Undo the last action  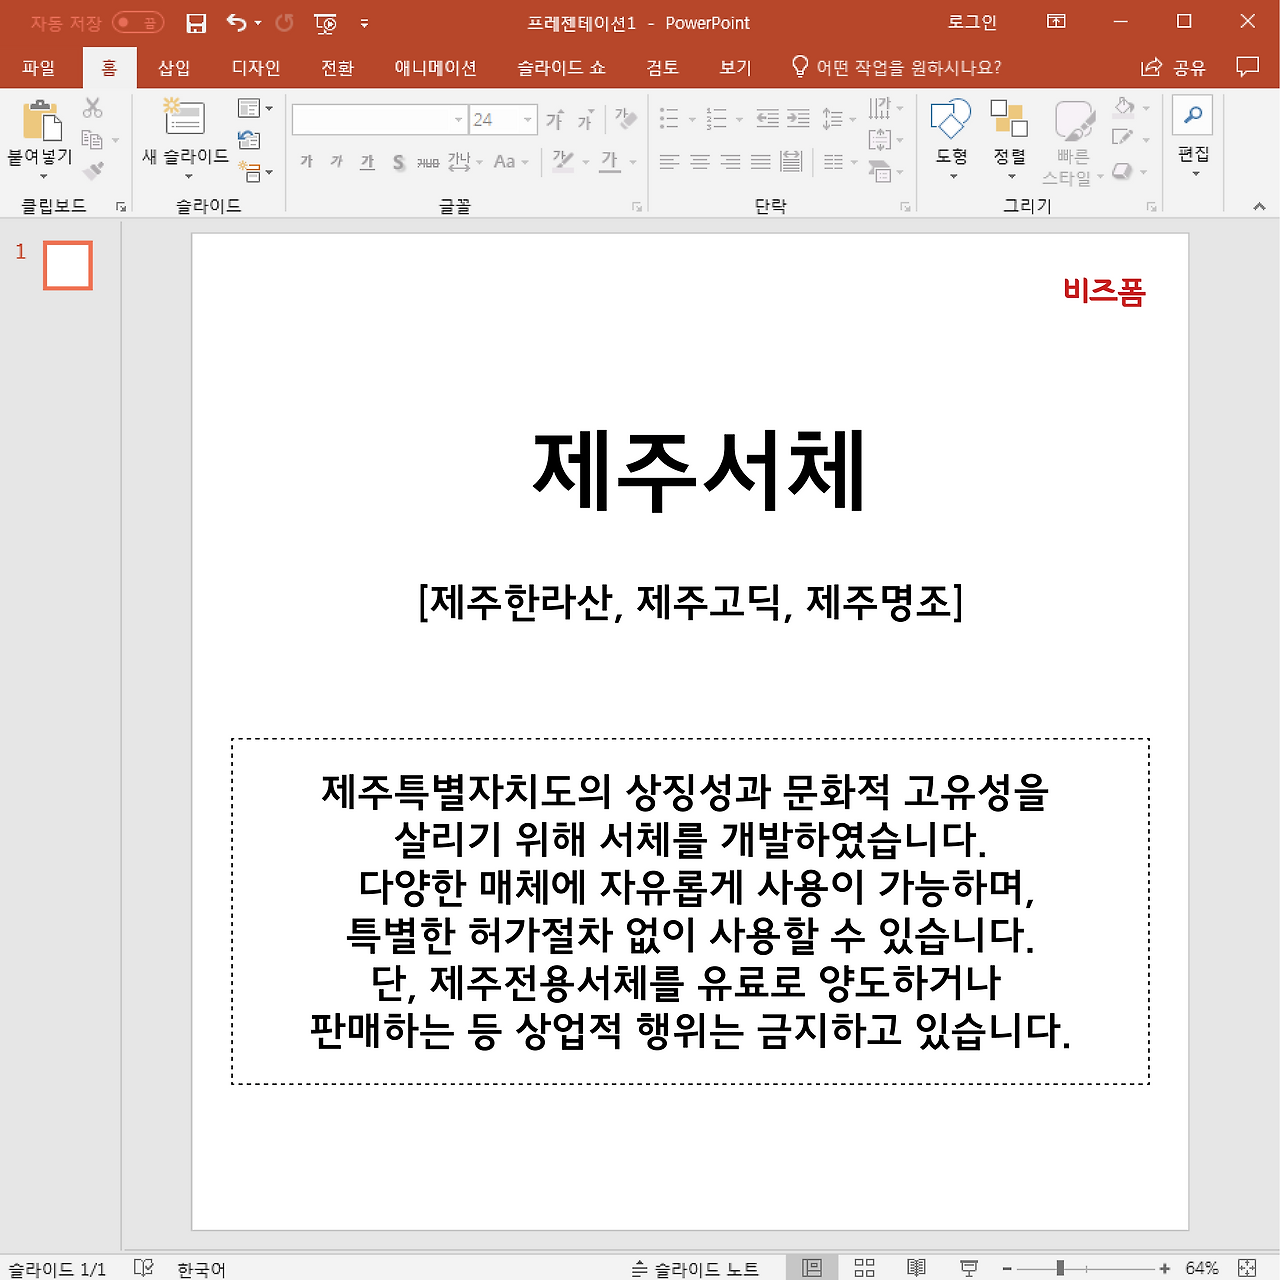(x=236, y=22)
